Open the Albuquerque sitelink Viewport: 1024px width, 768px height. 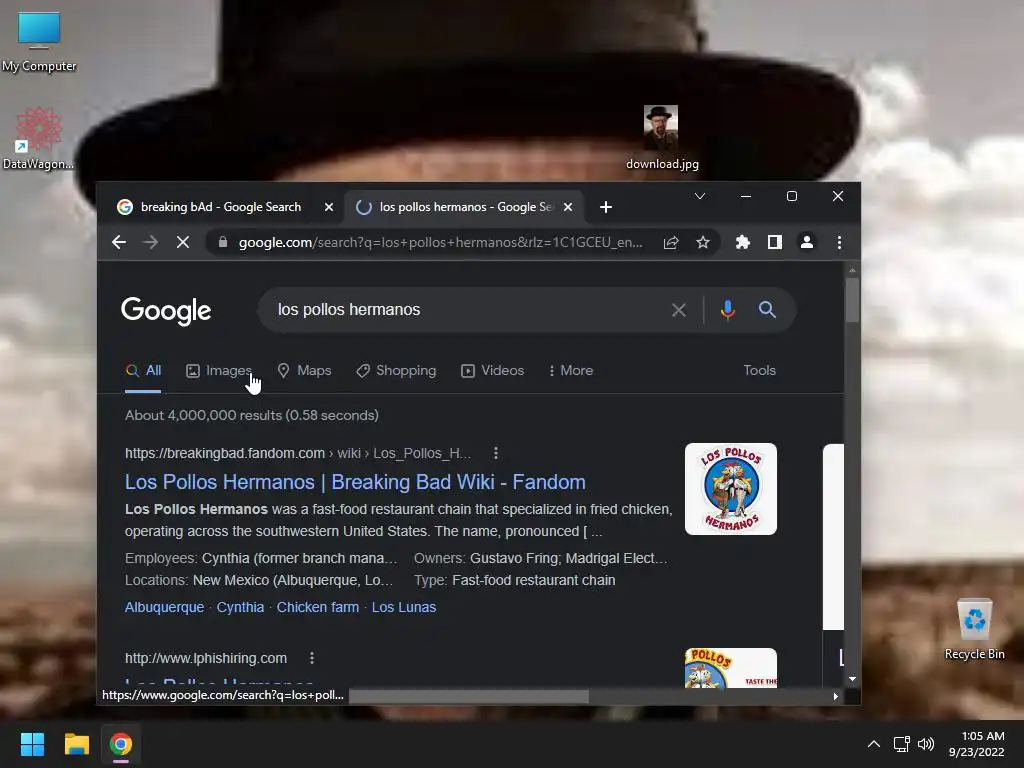[165, 607]
